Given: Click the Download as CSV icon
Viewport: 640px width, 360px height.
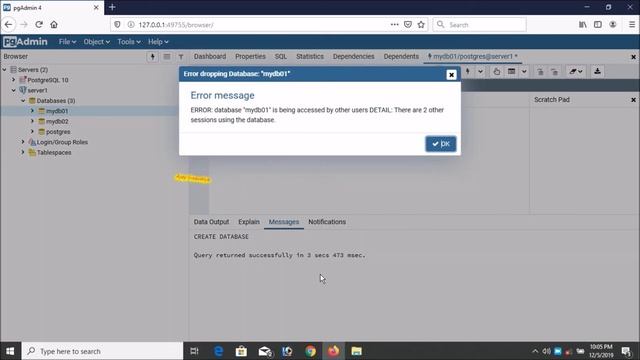Looking at the screenshot, I should (598, 71).
